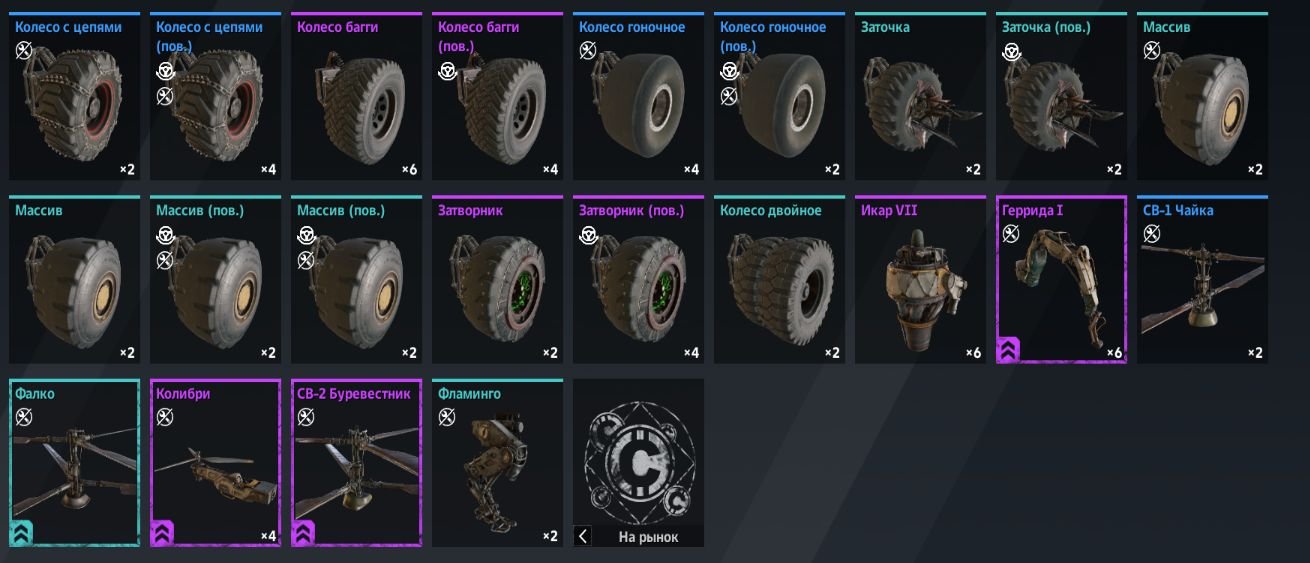Choose the СВ-2 Буревестник rotor
The height and width of the screenshot is (563, 1310).
click(356, 463)
